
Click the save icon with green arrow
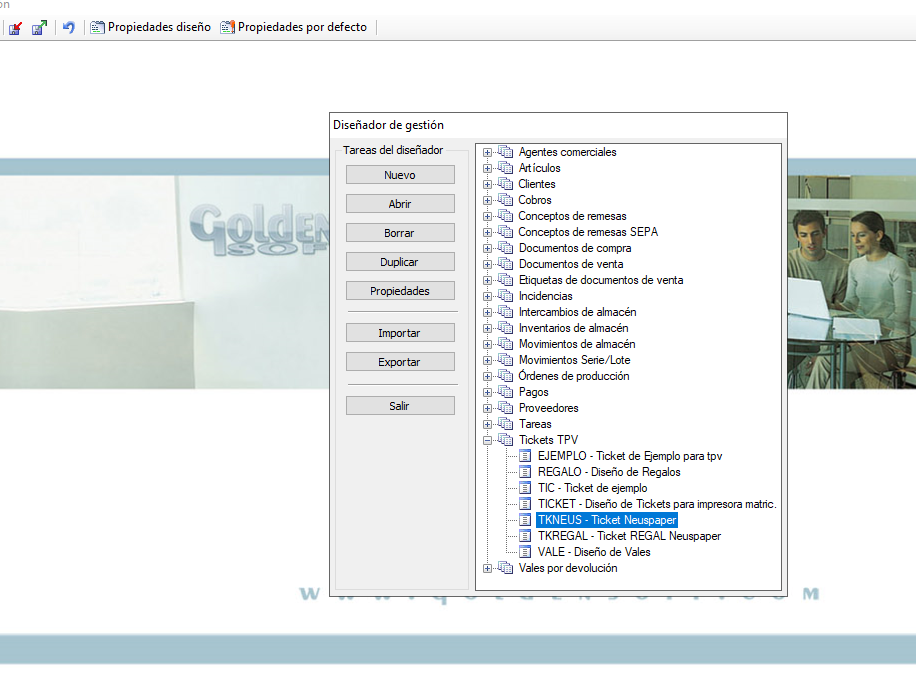click(x=39, y=28)
